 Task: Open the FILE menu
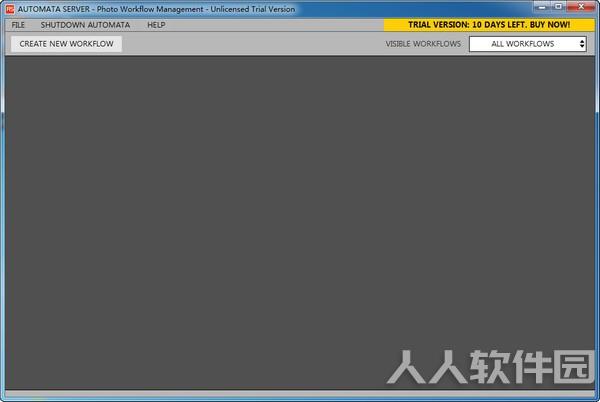[18, 25]
